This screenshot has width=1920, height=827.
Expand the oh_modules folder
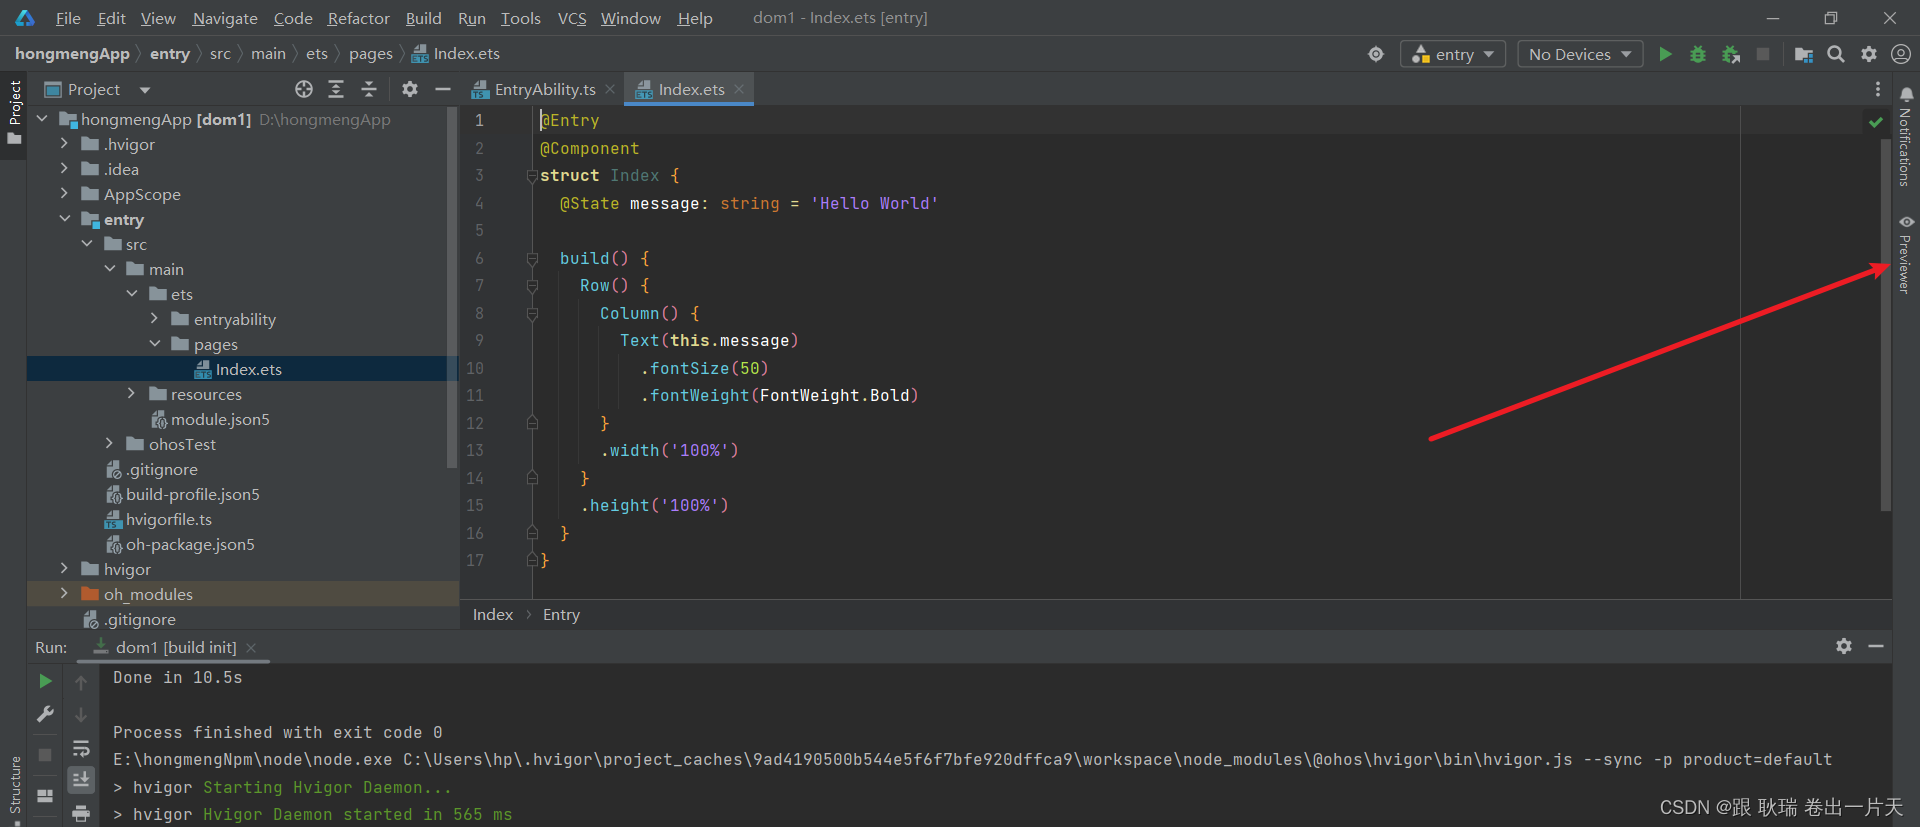(65, 594)
